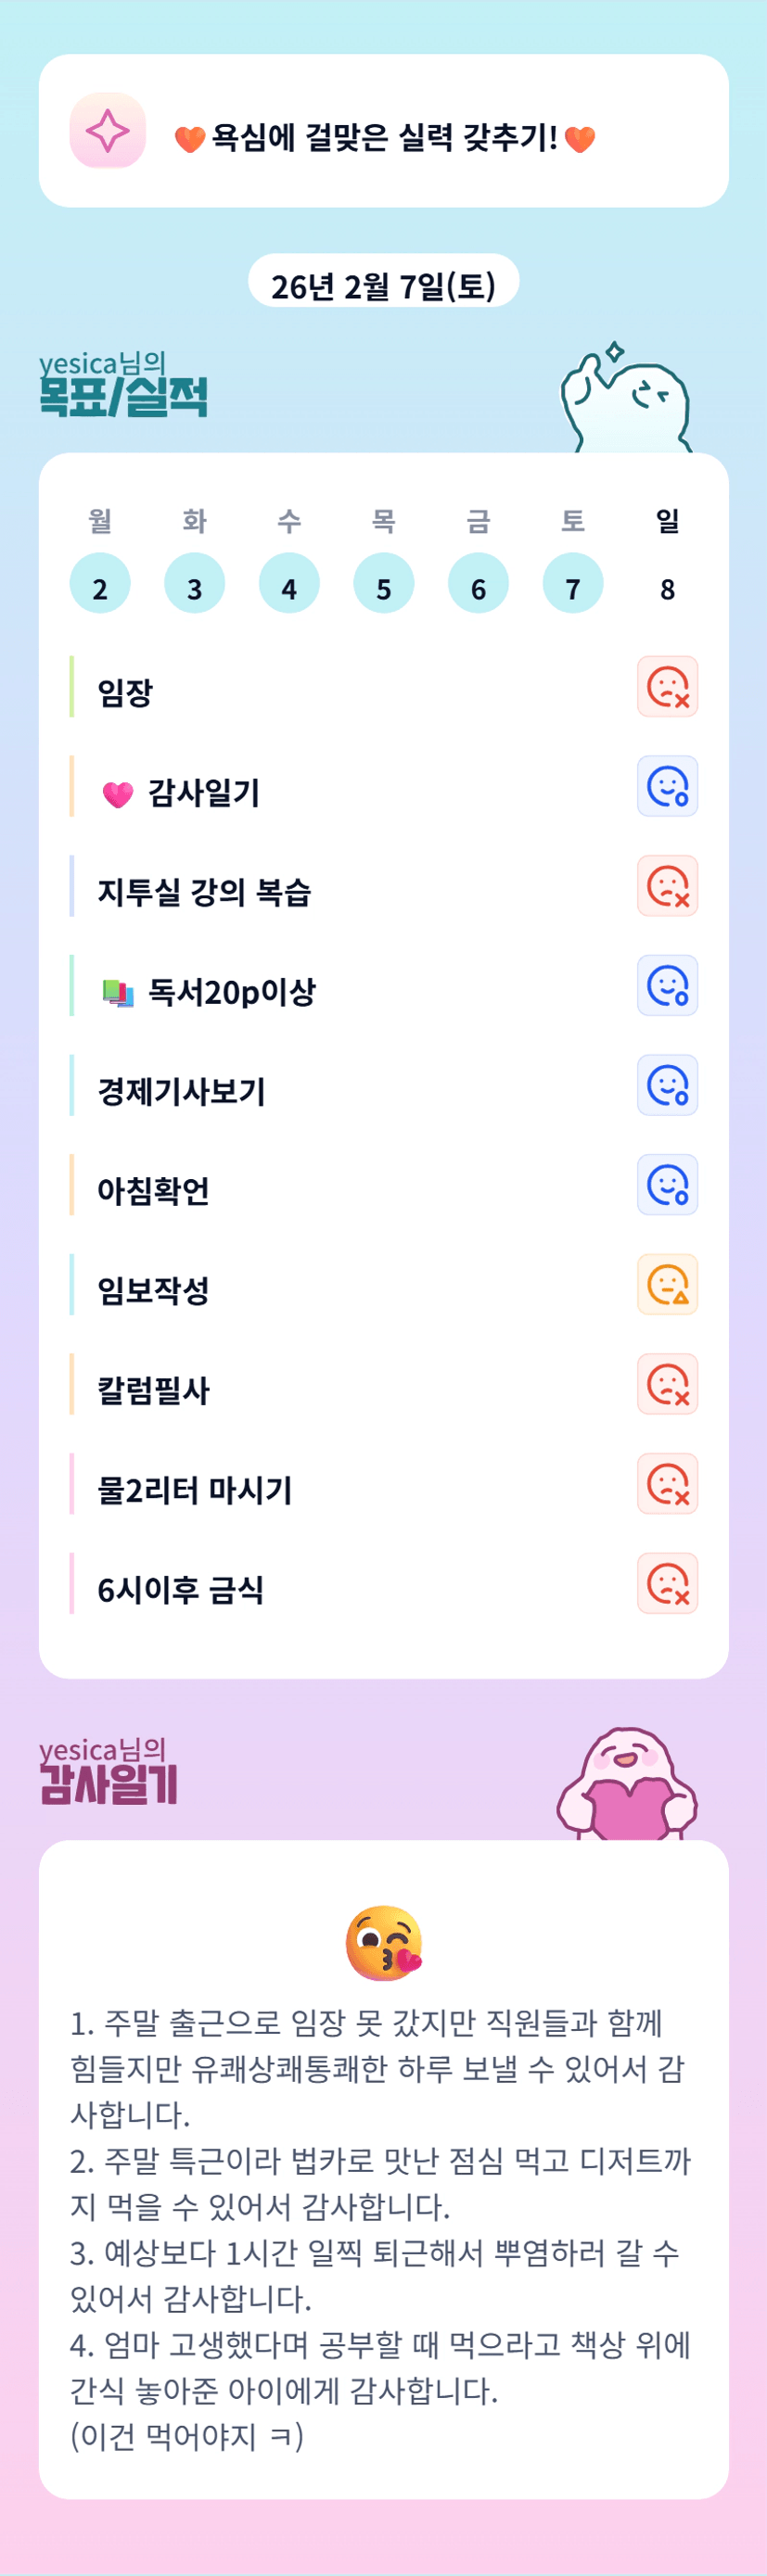The width and height of the screenshot is (767, 2576).
Task: Click the 욕심에 걸맞은 실력 갖추기 motto text
Action: click(x=384, y=137)
